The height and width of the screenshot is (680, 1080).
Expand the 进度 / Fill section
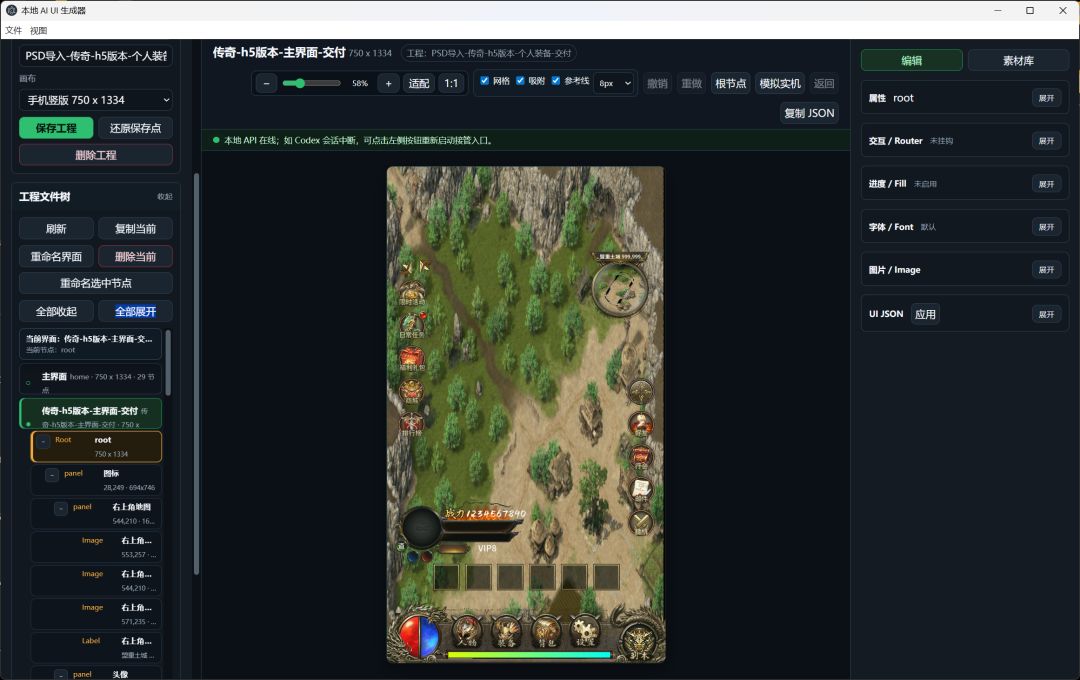[1046, 184]
